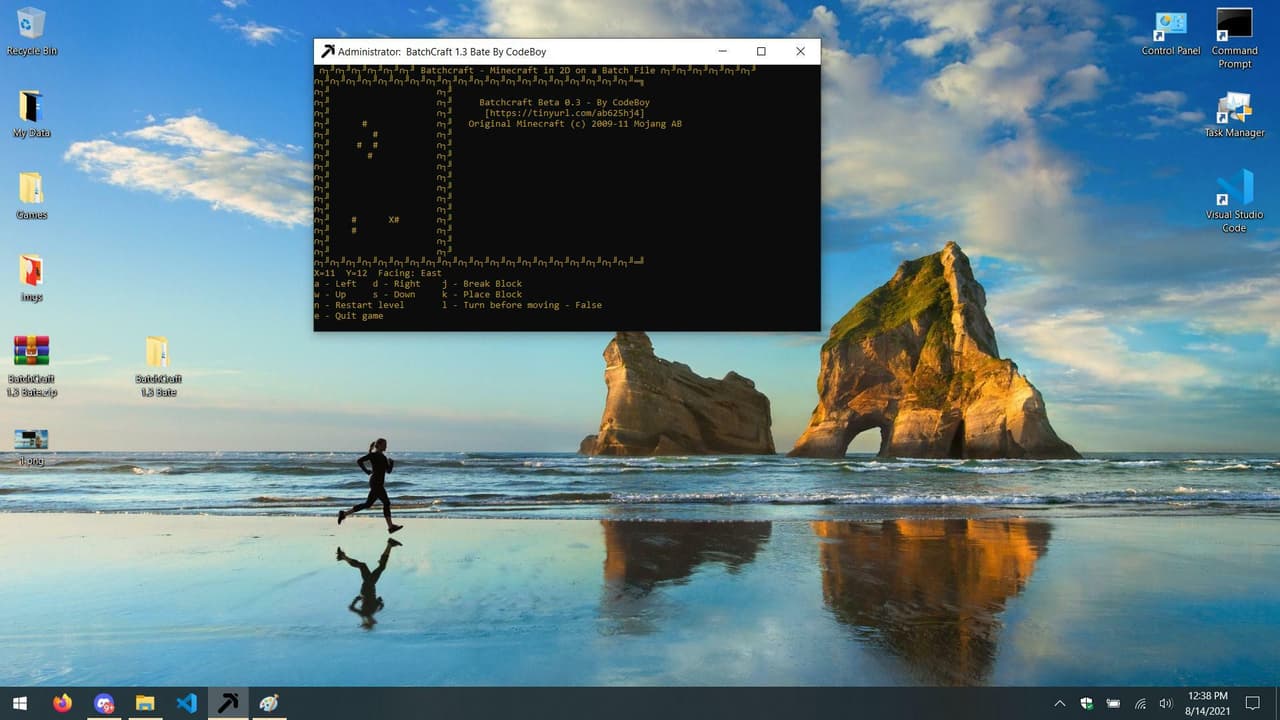The width and height of the screenshot is (1280, 720).
Task: Select the 1.png image file
Action: point(31,447)
